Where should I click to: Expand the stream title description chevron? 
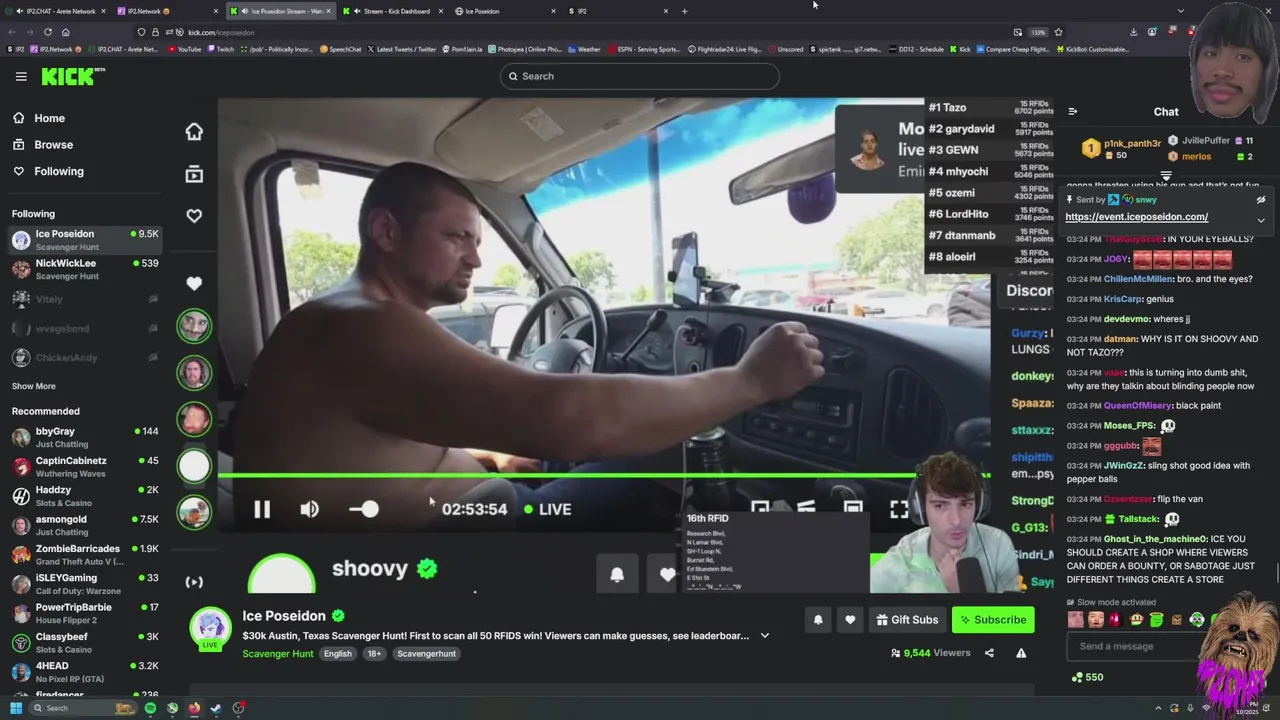click(765, 636)
